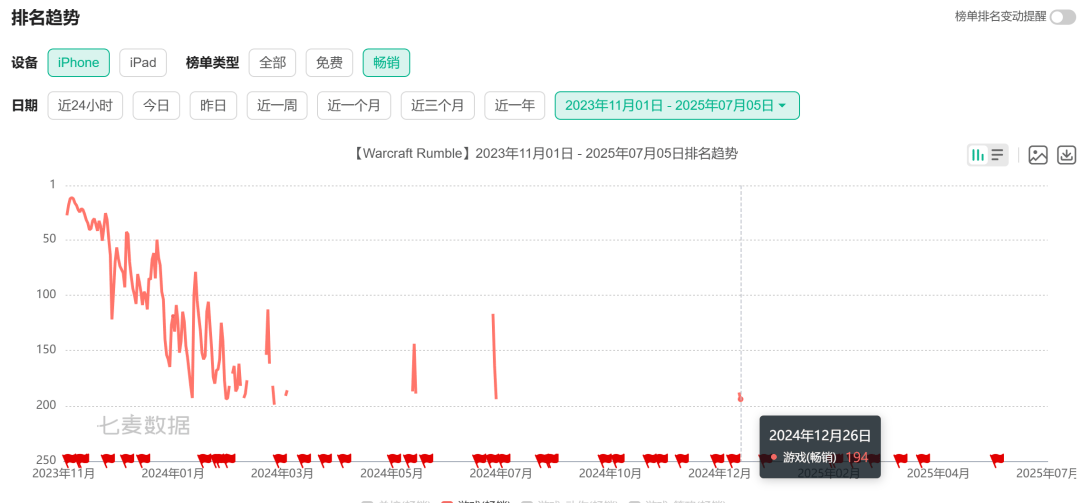
Task: Click the 2024年07月 axis label
Action: (x=500, y=473)
